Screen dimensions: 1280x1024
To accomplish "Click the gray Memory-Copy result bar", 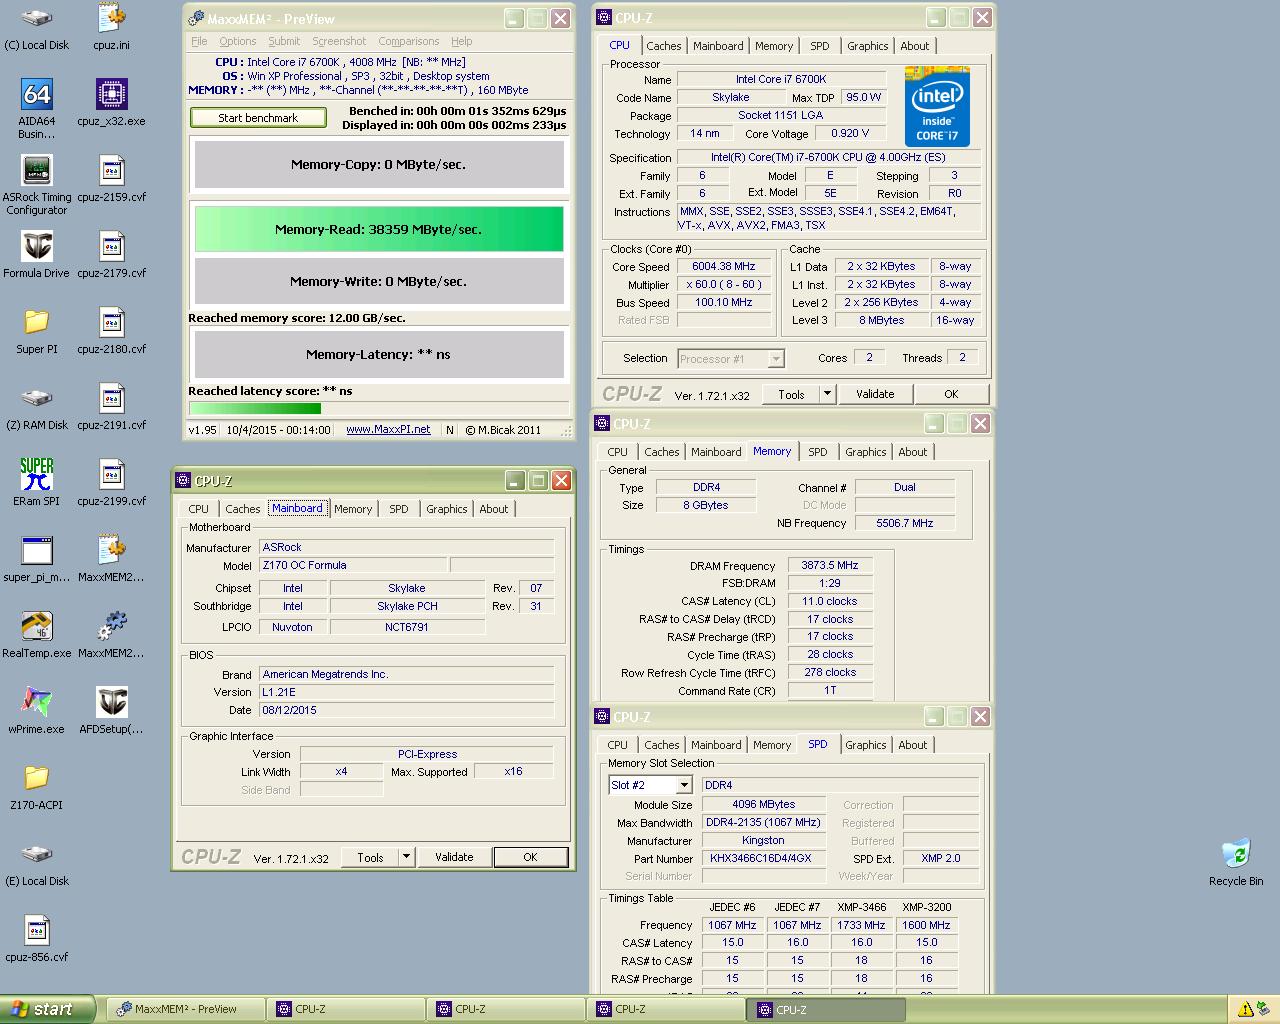I will click(x=379, y=165).
